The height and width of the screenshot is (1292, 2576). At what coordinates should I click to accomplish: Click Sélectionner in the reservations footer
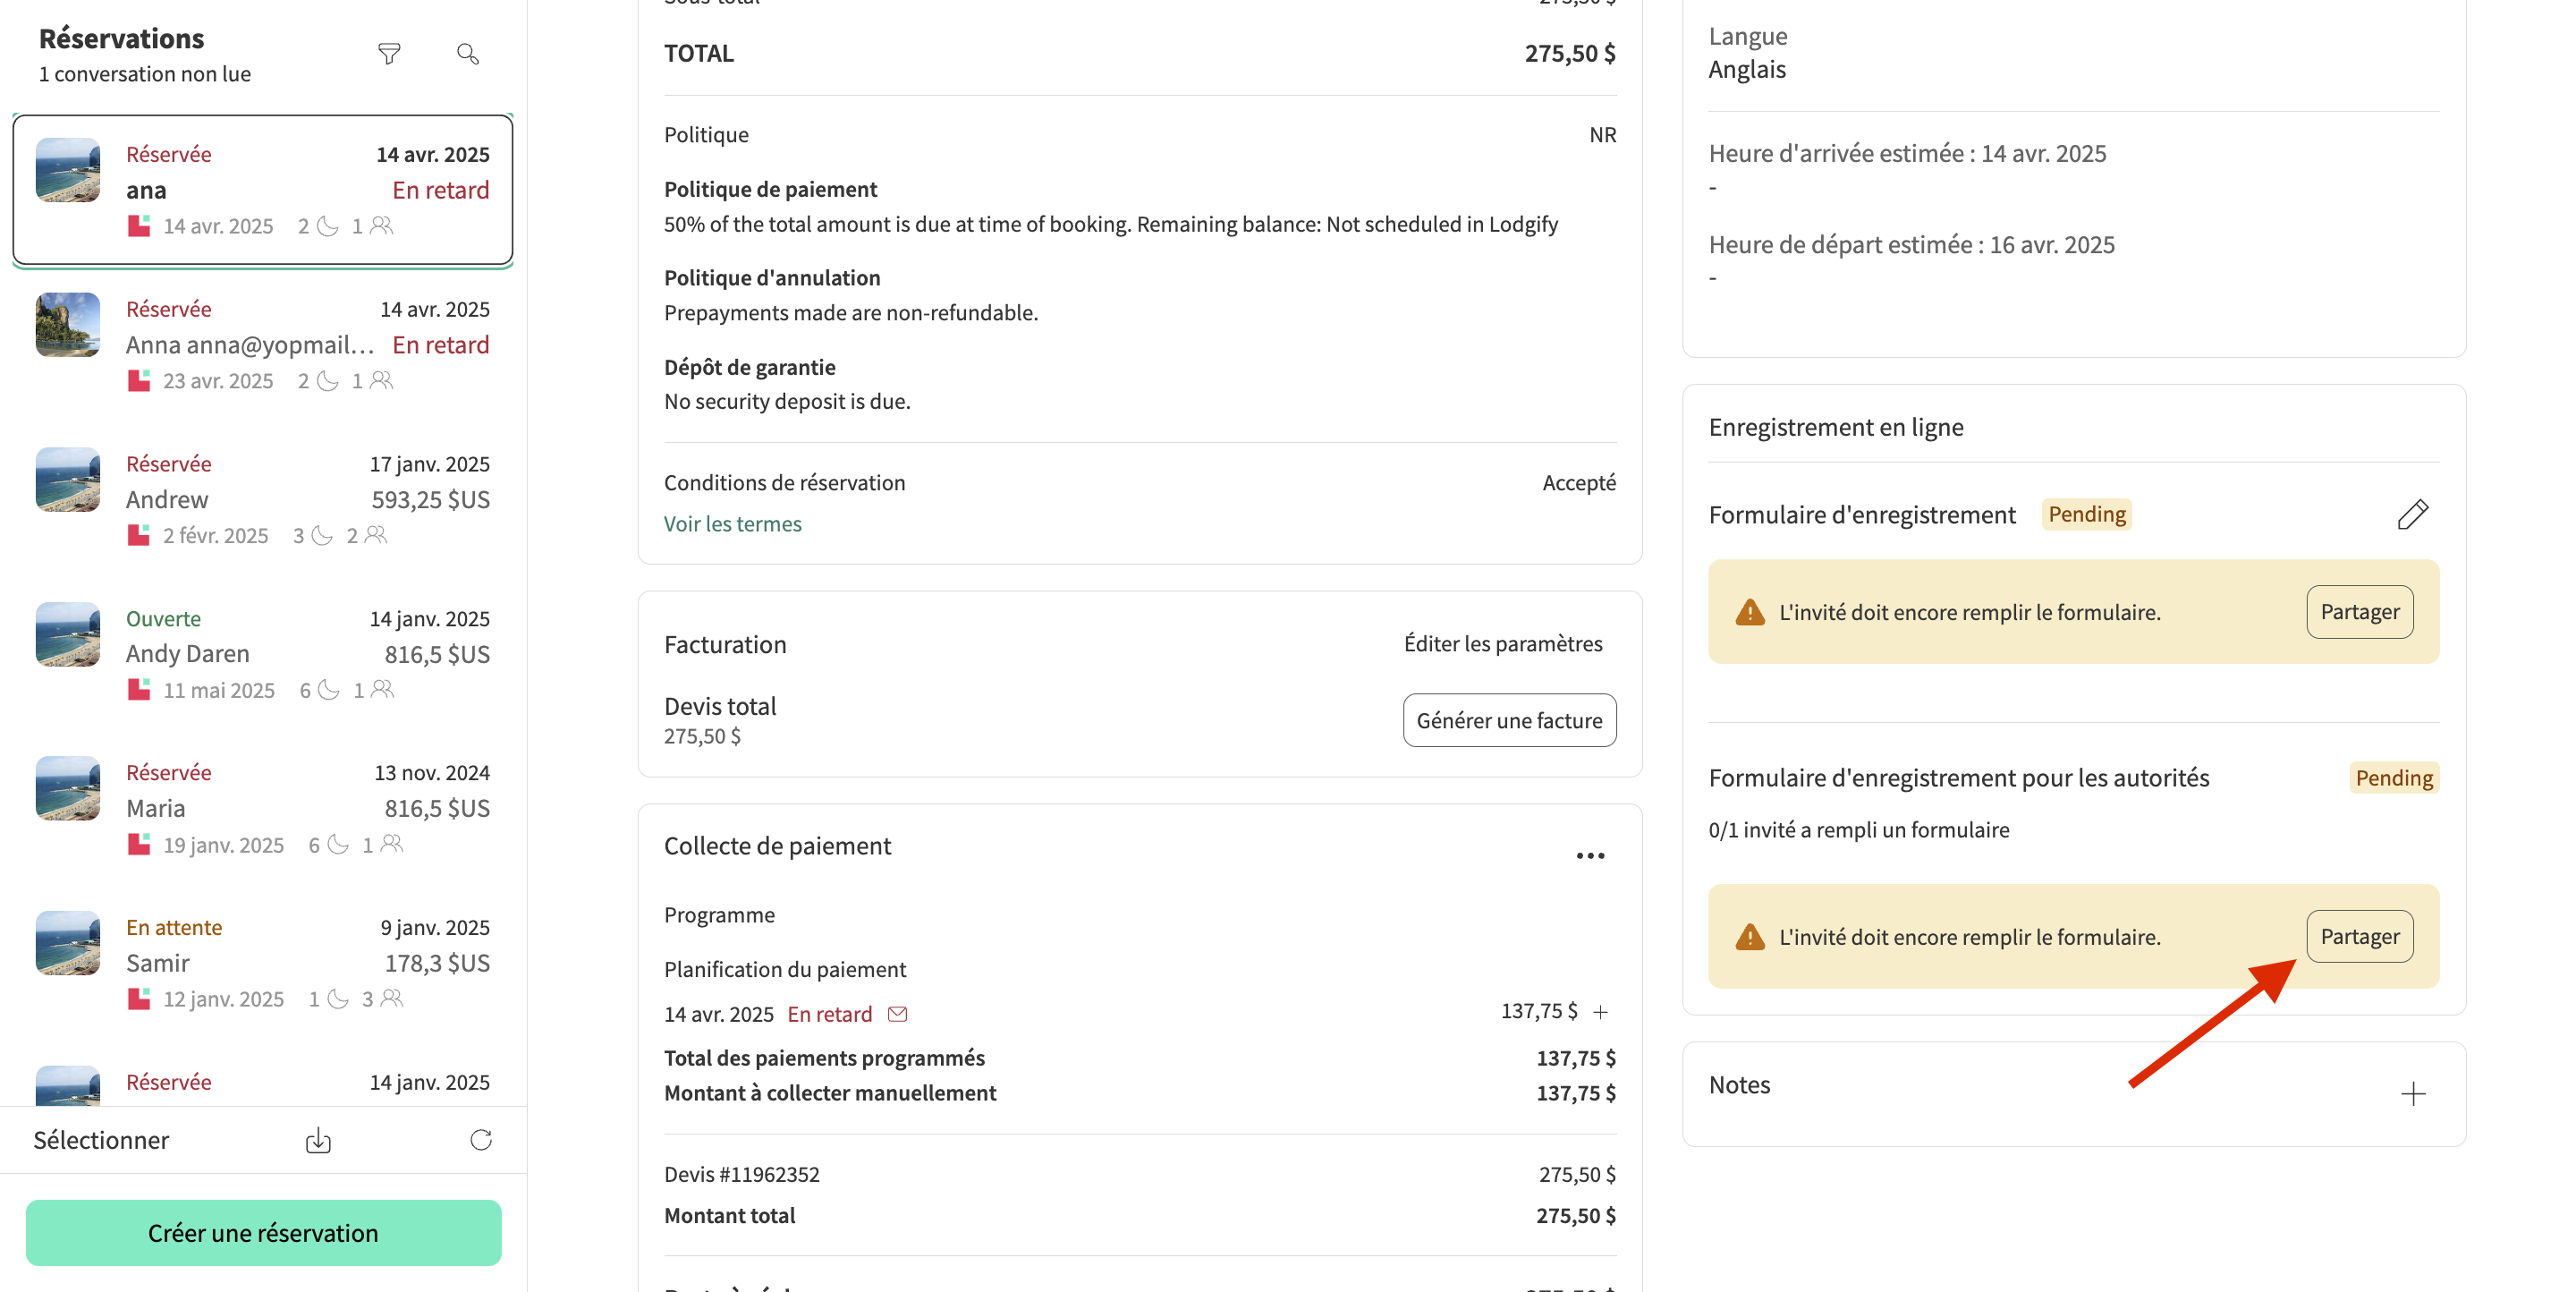pos(101,1140)
